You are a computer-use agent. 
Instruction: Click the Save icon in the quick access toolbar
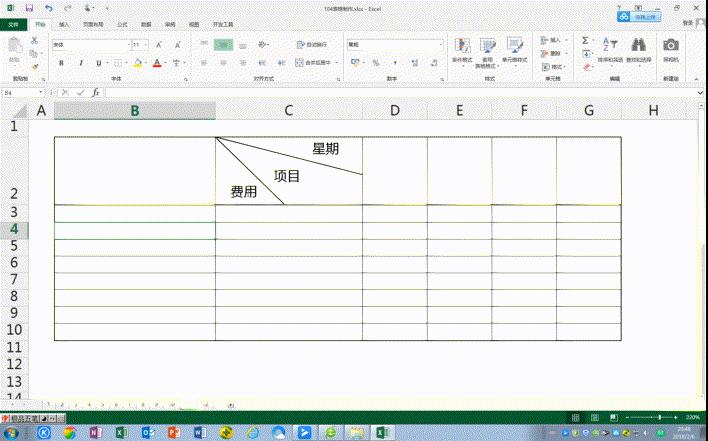click(29, 8)
